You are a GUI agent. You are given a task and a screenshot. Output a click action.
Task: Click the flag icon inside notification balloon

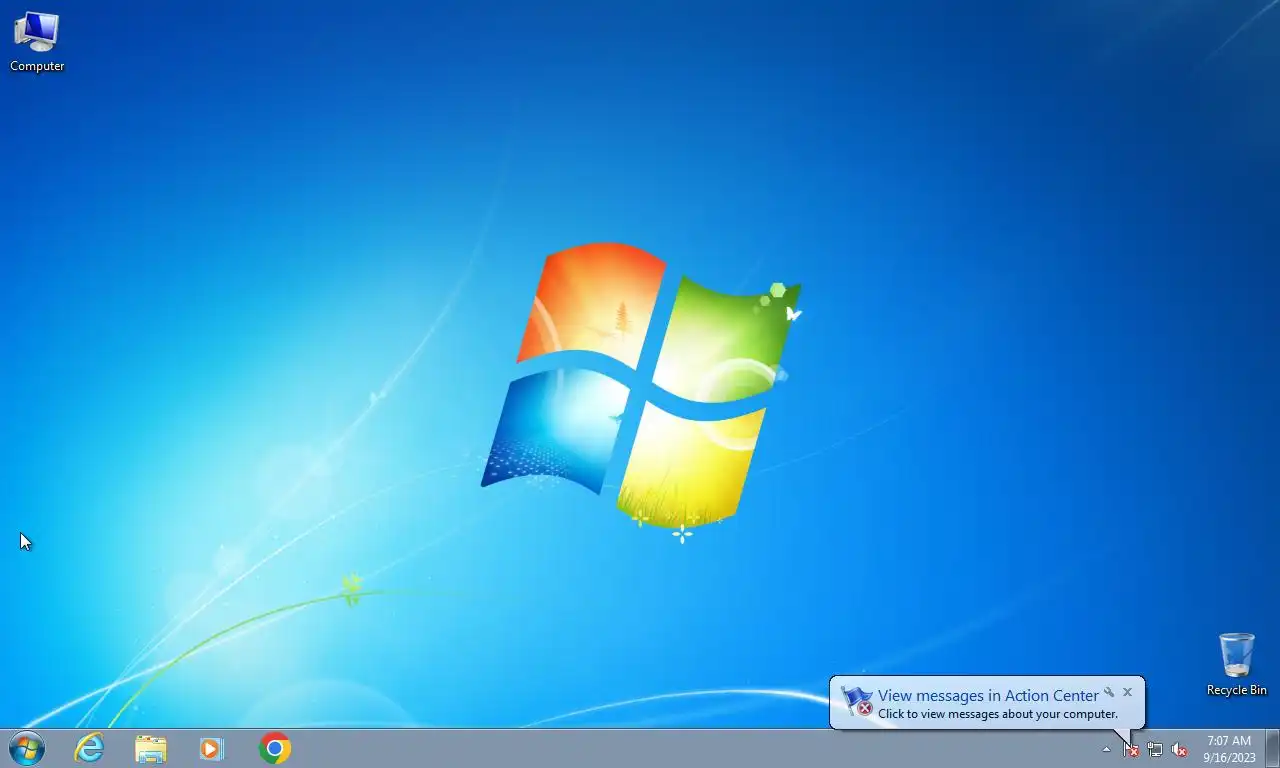[857, 702]
